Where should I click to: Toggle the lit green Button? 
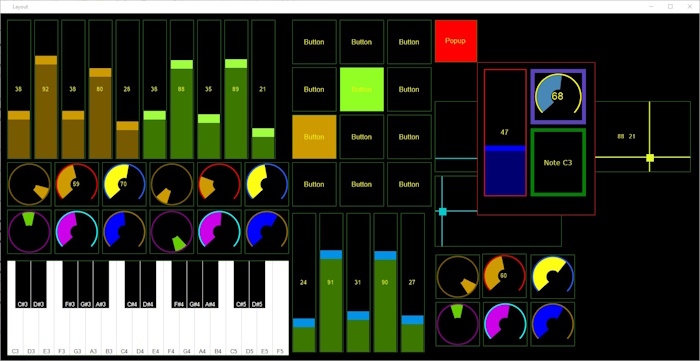click(x=362, y=89)
